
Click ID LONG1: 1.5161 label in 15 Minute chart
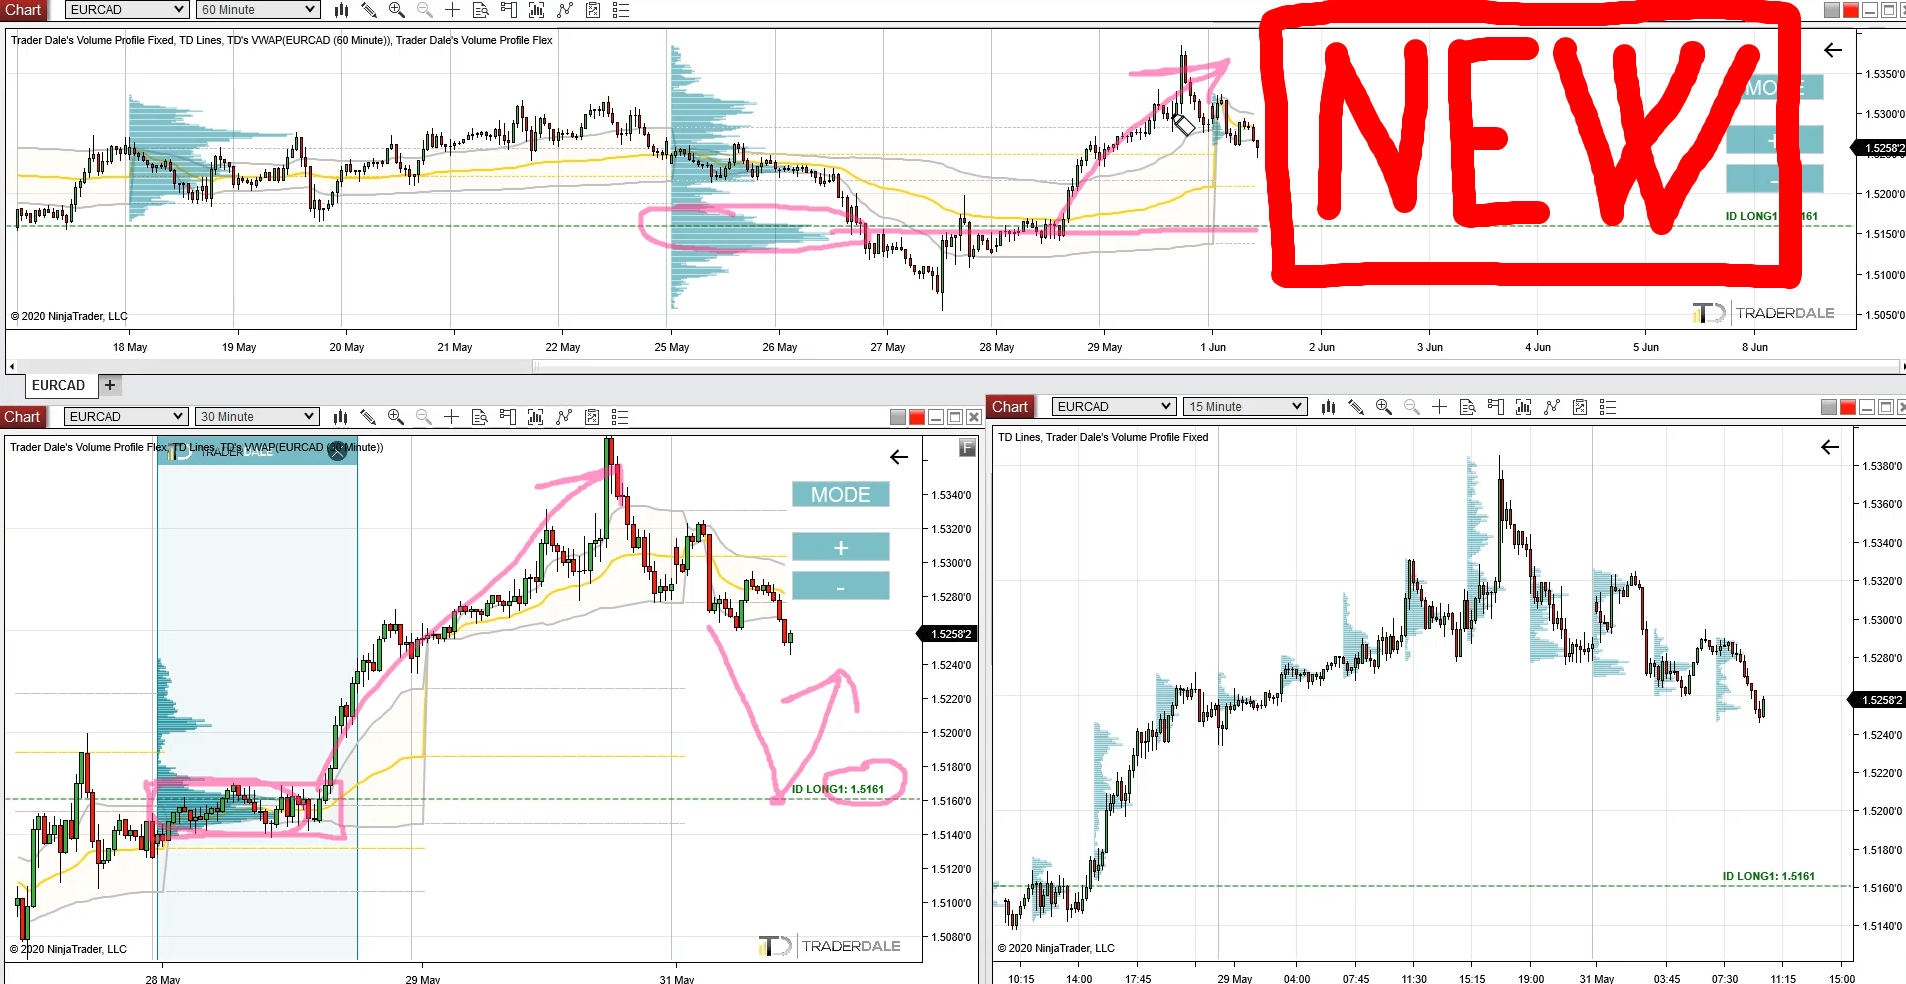point(1768,876)
